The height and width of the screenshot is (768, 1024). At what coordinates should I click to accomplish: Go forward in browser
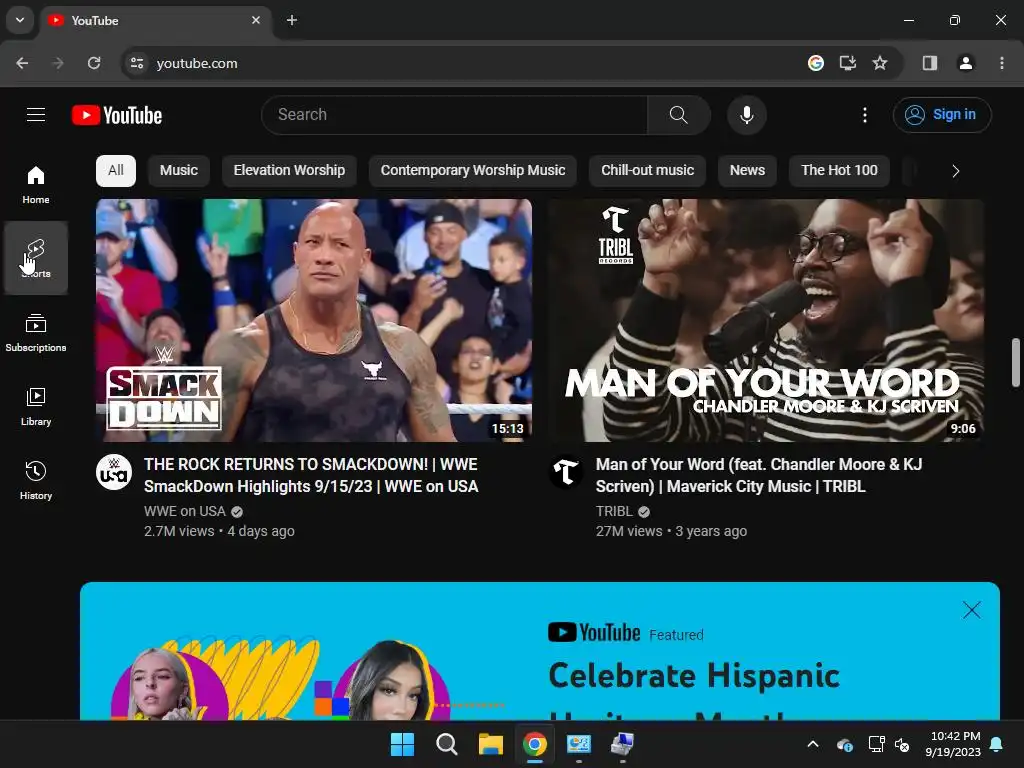point(58,63)
